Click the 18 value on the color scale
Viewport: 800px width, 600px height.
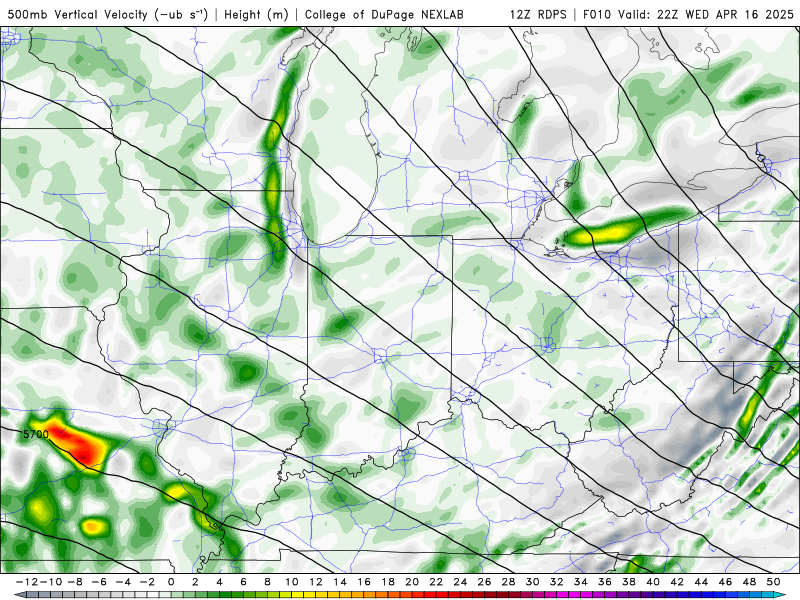[388, 582]
